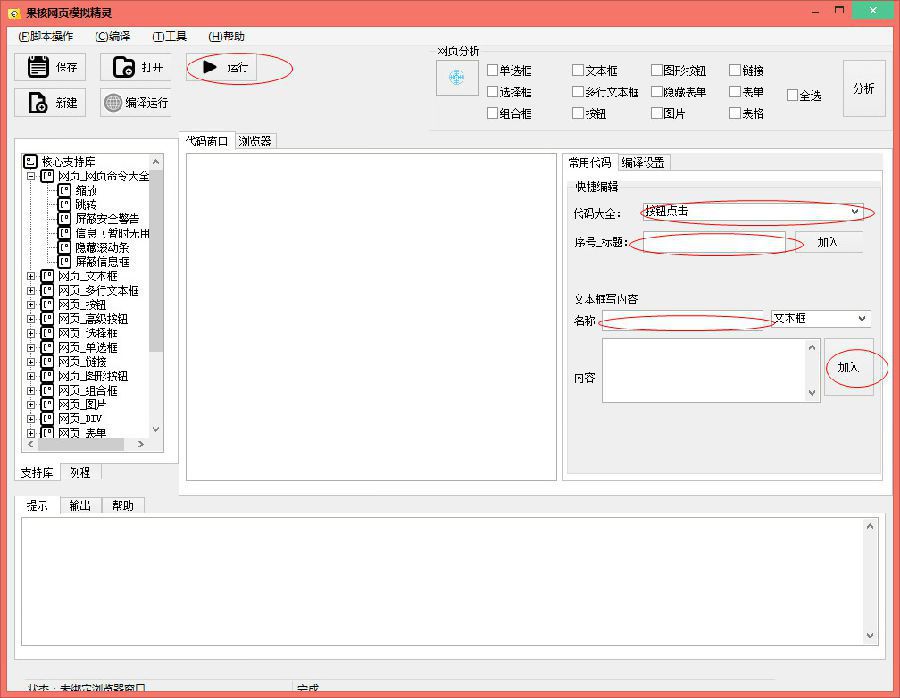Screen dimensions: 900x698
Task: Open the 代码大全 dropdown list
Action: point(855,212)
